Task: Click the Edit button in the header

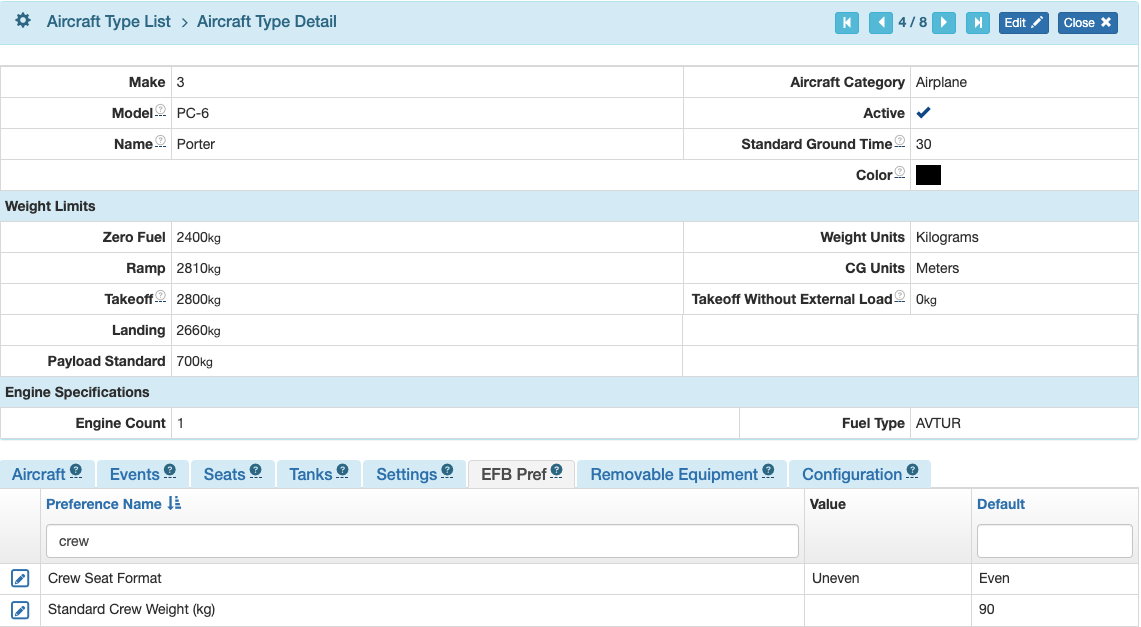Action: (1023, 22)
